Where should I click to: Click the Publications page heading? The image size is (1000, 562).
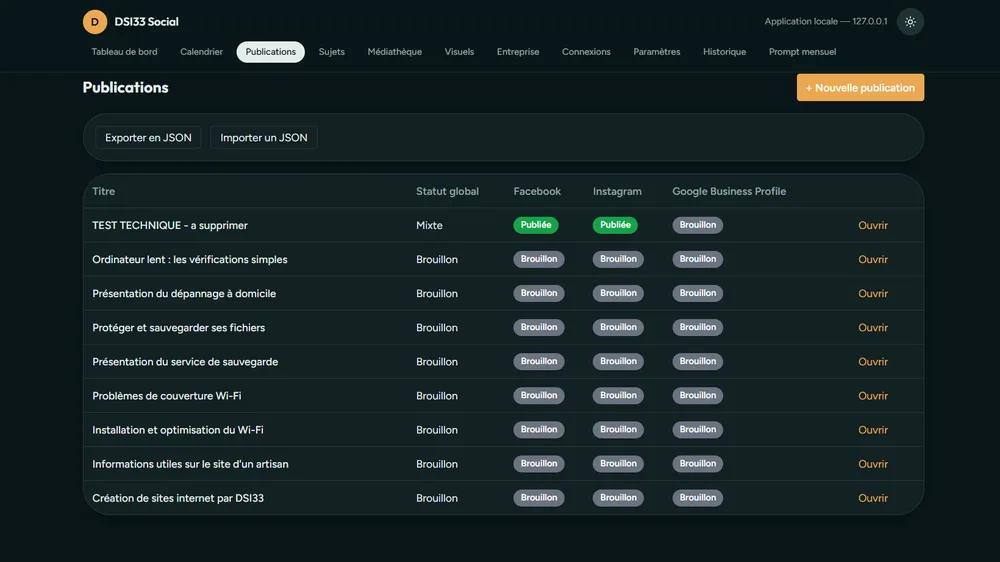pos(125,87)
